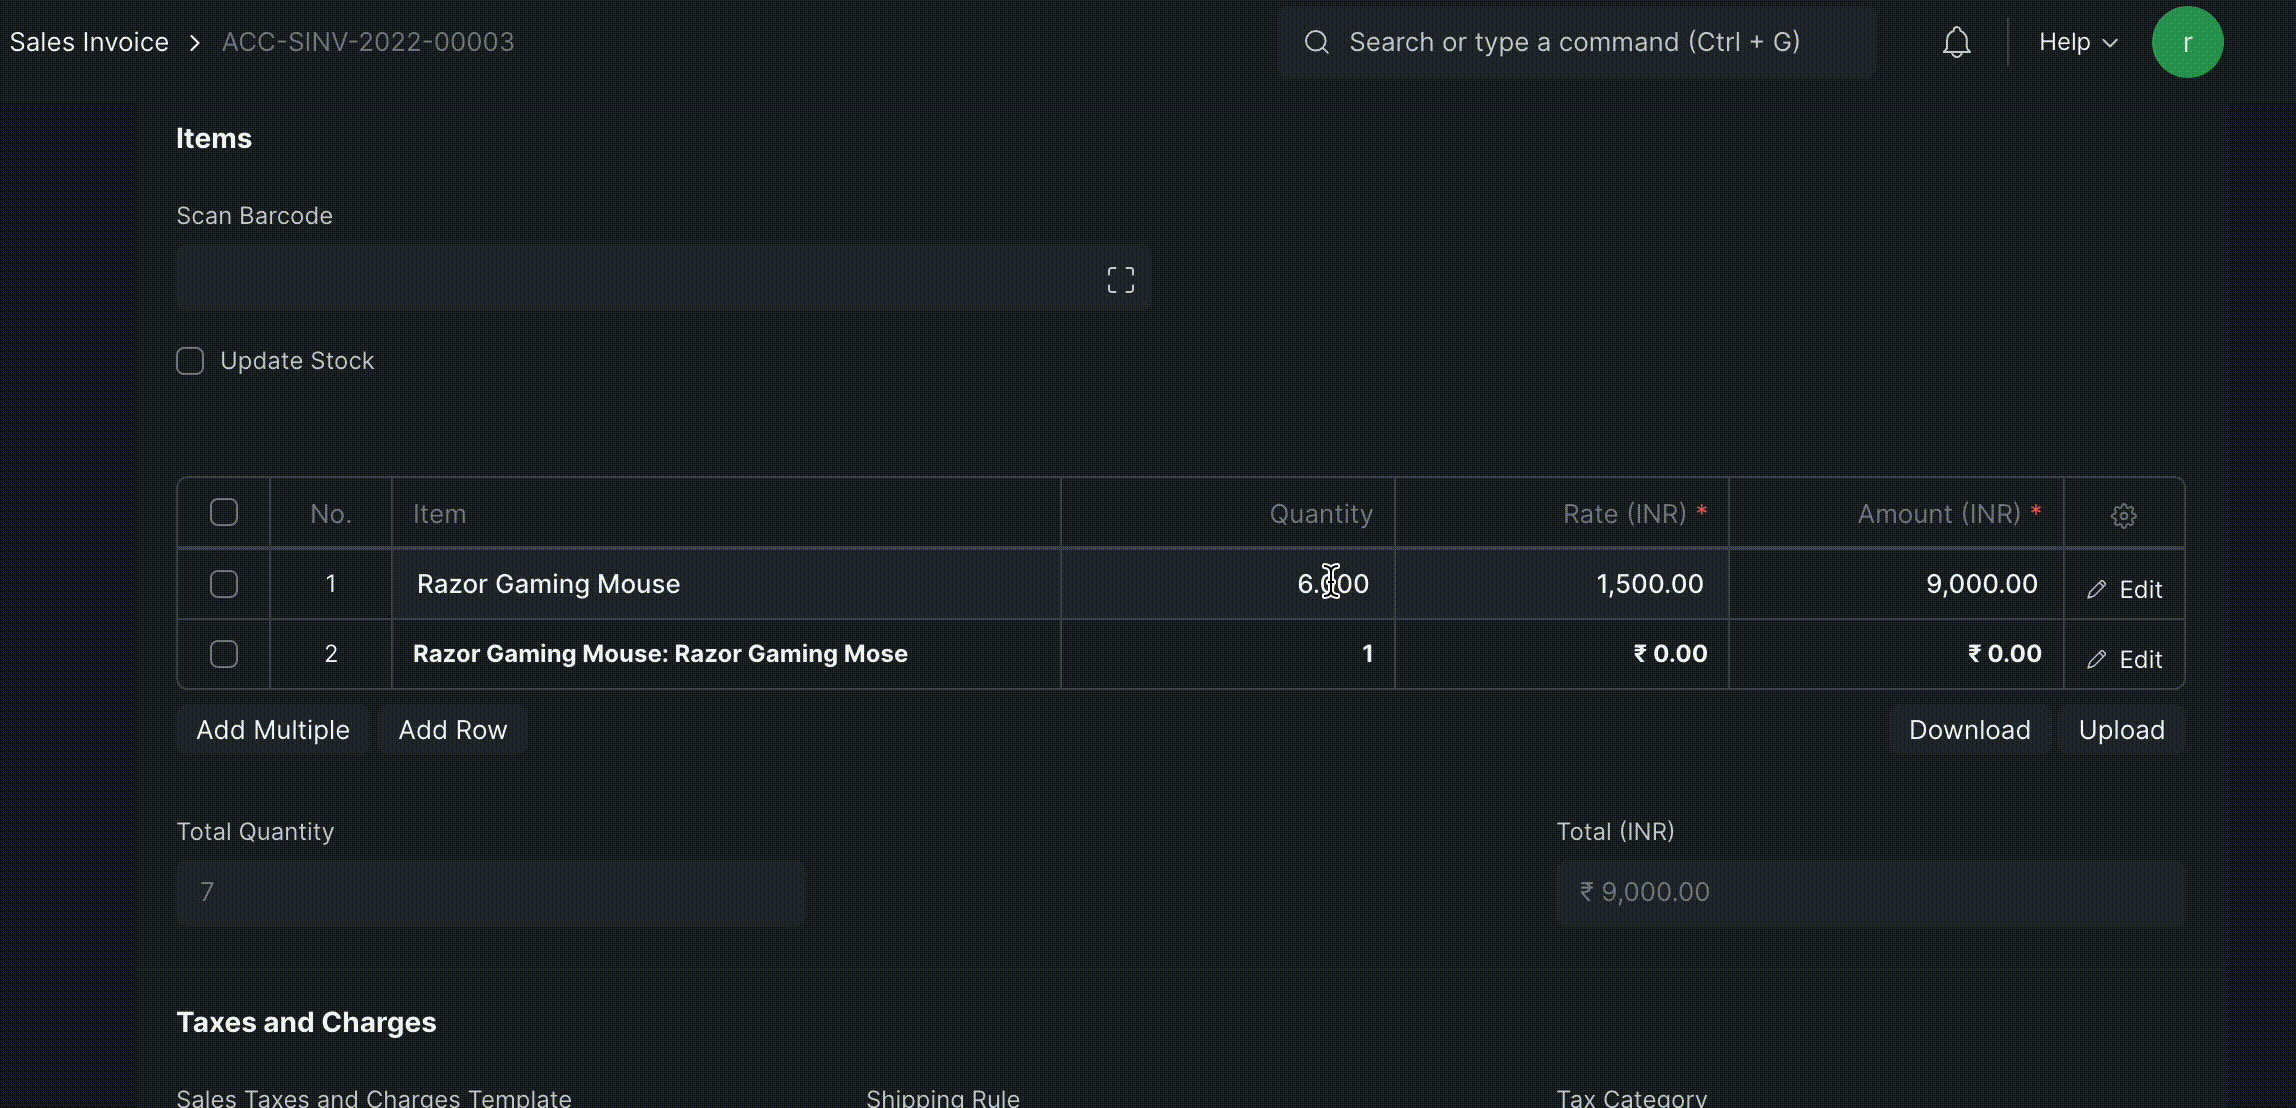This screenshot has width=2296, height=1108.
Task: Select all items via the header checkbox
Action: pyautogui.click(x=223, y=512)
